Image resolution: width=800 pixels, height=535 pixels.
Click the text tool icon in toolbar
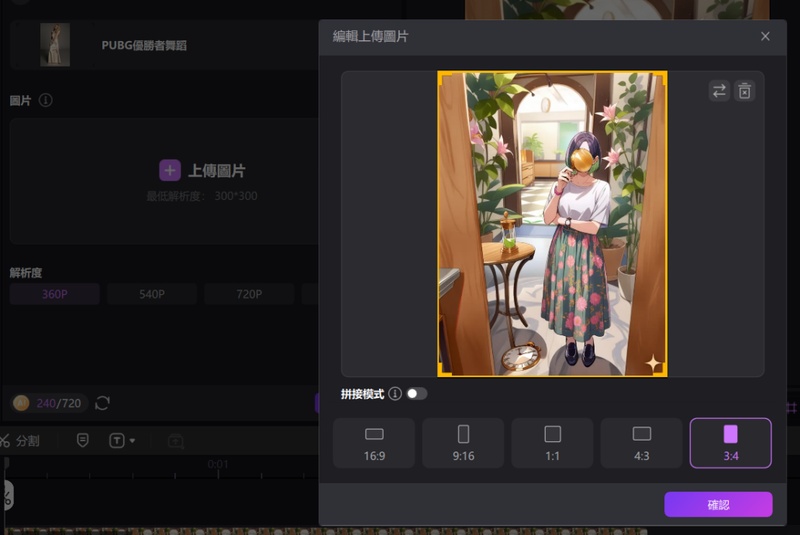click(117, 440)
